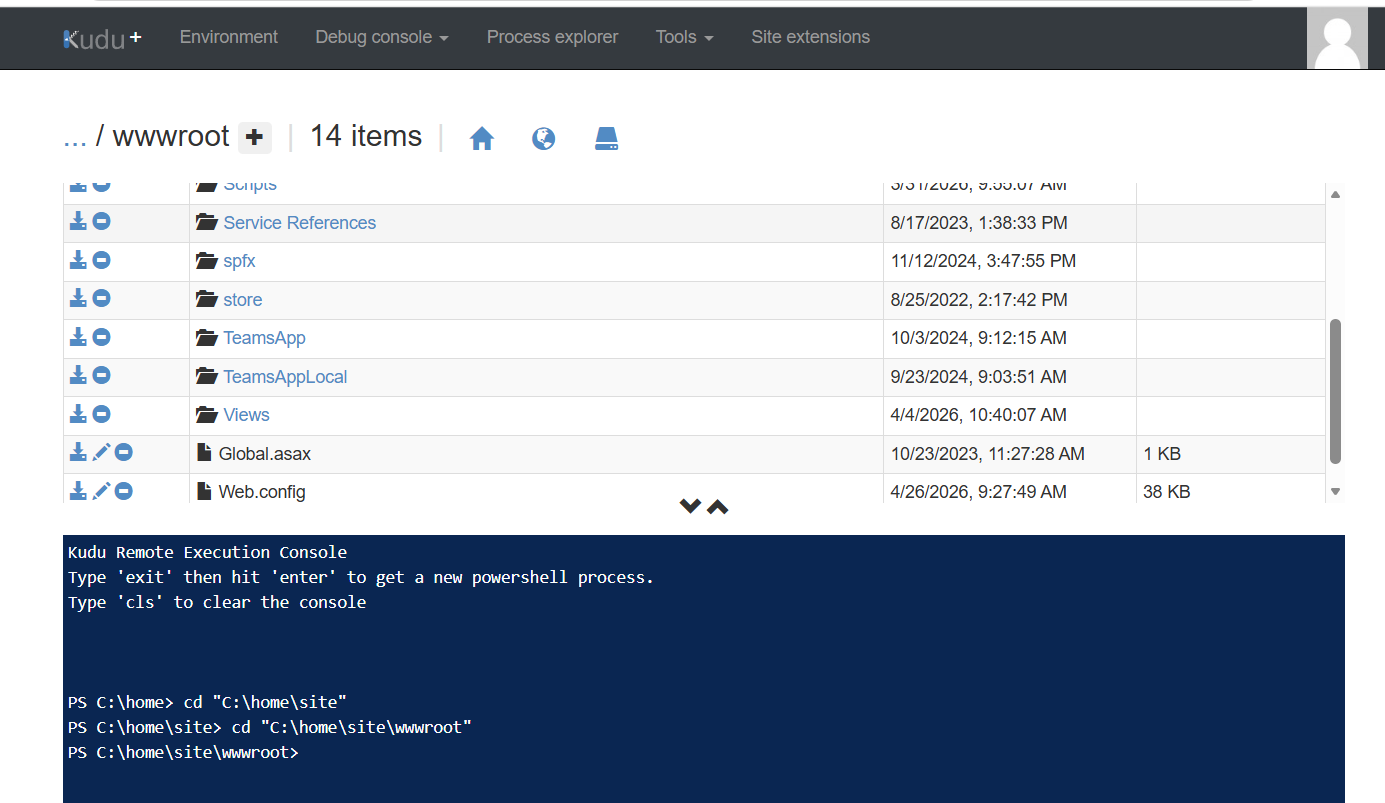Viewport: 1385px width, 803px height.
Task: Expand file list with up chevron
Action: coord(717,507)
